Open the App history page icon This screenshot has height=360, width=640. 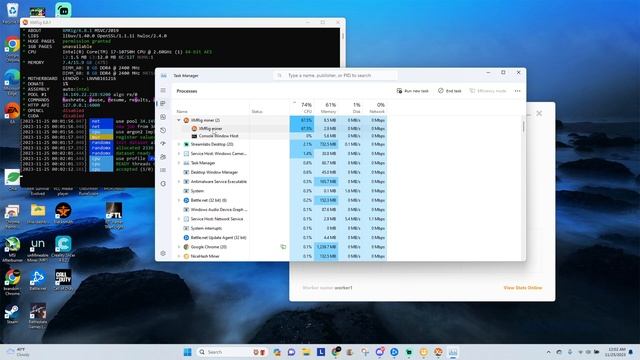pyautogui.click(x=163, y=131)
